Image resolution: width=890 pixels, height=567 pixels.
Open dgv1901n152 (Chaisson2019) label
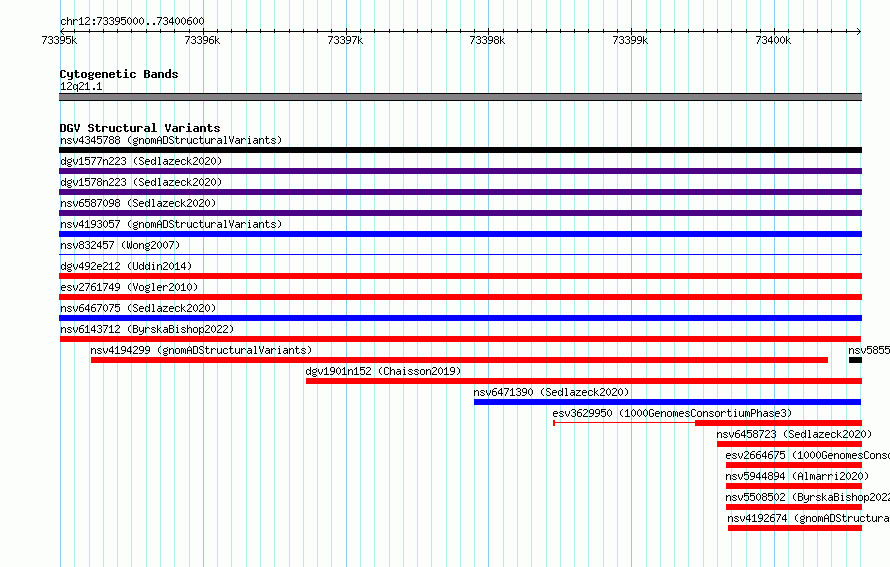[383, 371]
